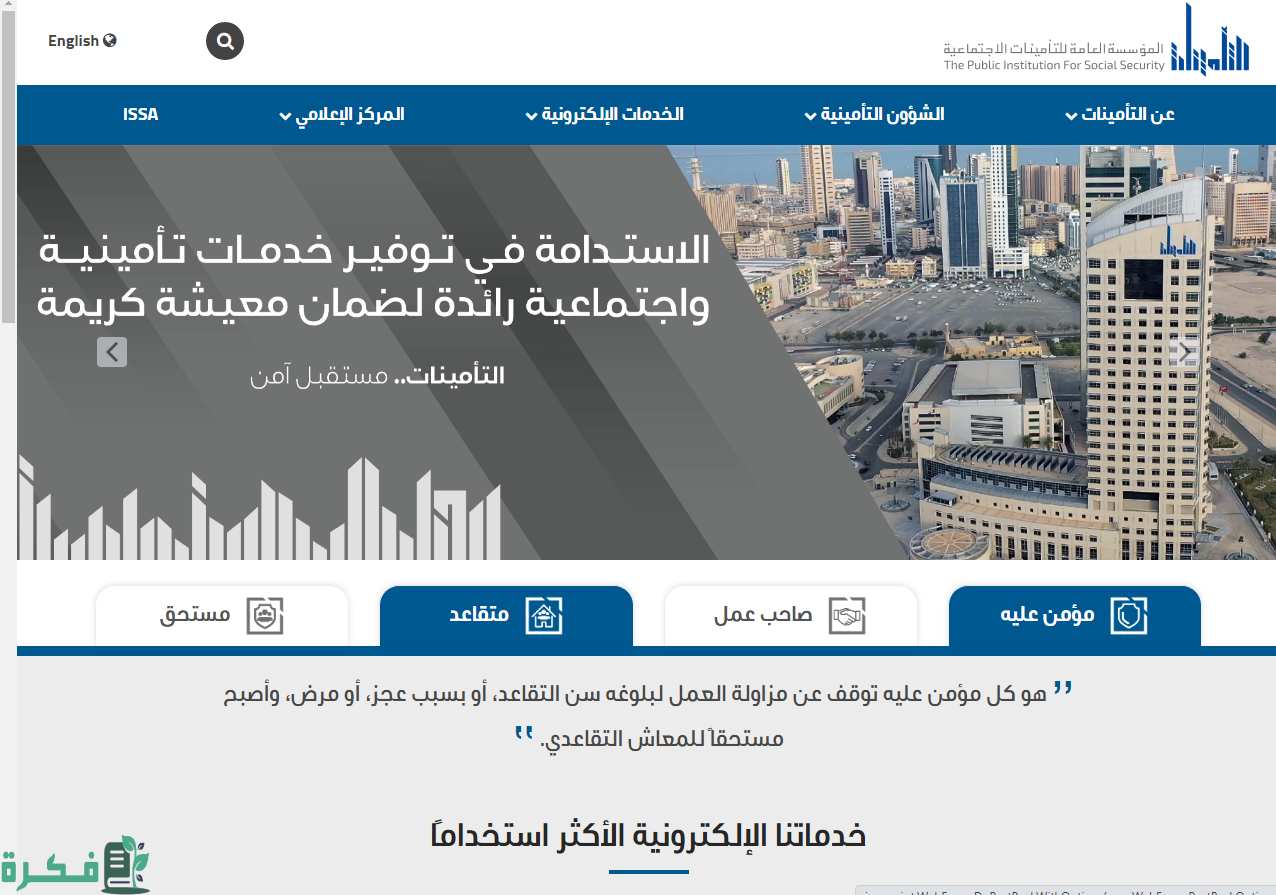Image resolution: width=1276 pixels, height=895 pixels.
Task: Click the Public Institution for Social Security logo
Action: [1097, 42]
